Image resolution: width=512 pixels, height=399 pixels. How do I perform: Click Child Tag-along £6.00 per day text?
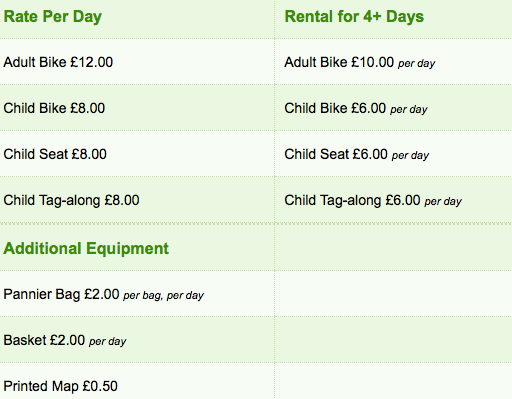[373, 200]
